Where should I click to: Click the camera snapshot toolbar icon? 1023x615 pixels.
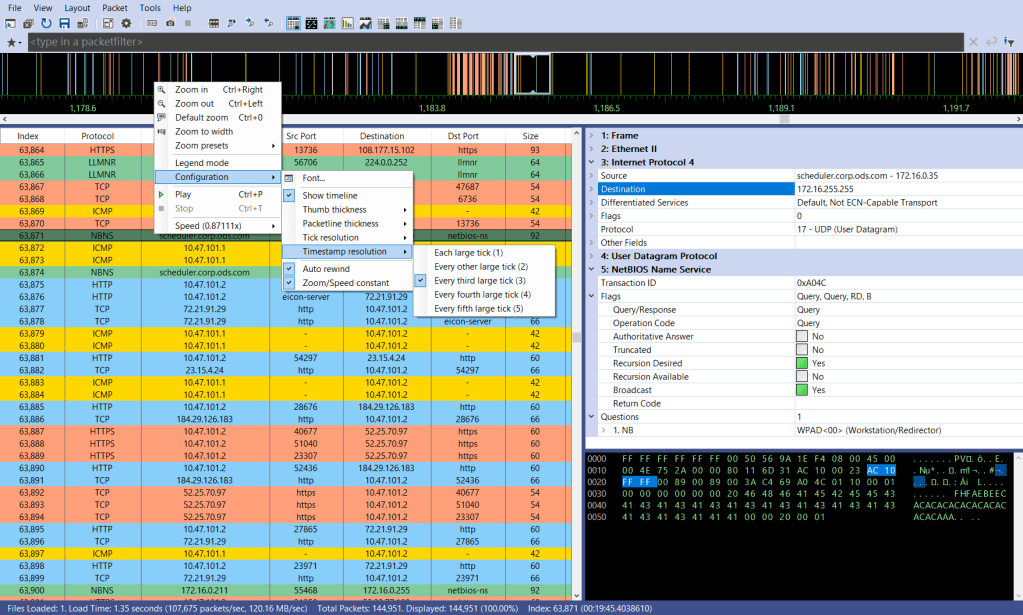(171, 23)
